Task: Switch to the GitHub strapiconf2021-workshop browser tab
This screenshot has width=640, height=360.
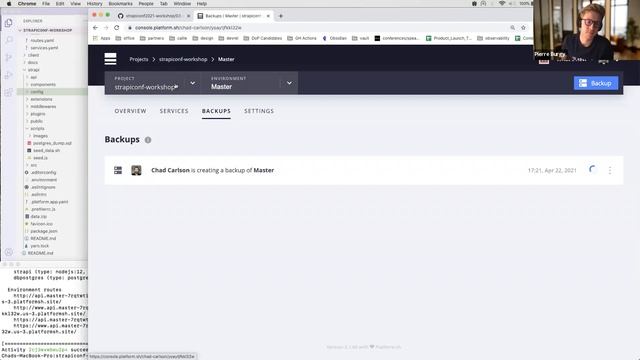Action: point(153,16)
